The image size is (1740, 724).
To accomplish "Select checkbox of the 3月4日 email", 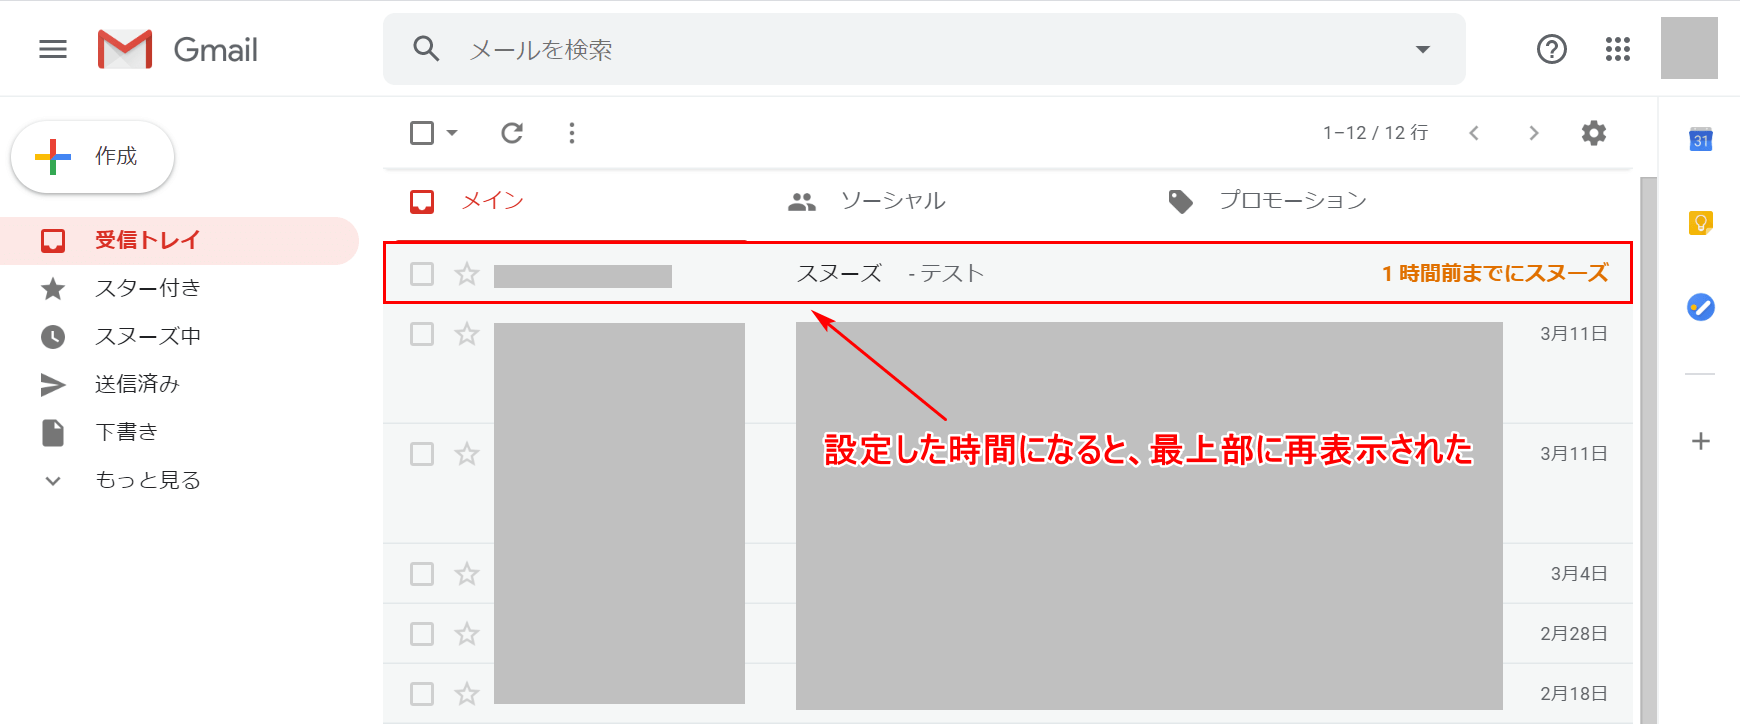I will click(x=422, y=574).
